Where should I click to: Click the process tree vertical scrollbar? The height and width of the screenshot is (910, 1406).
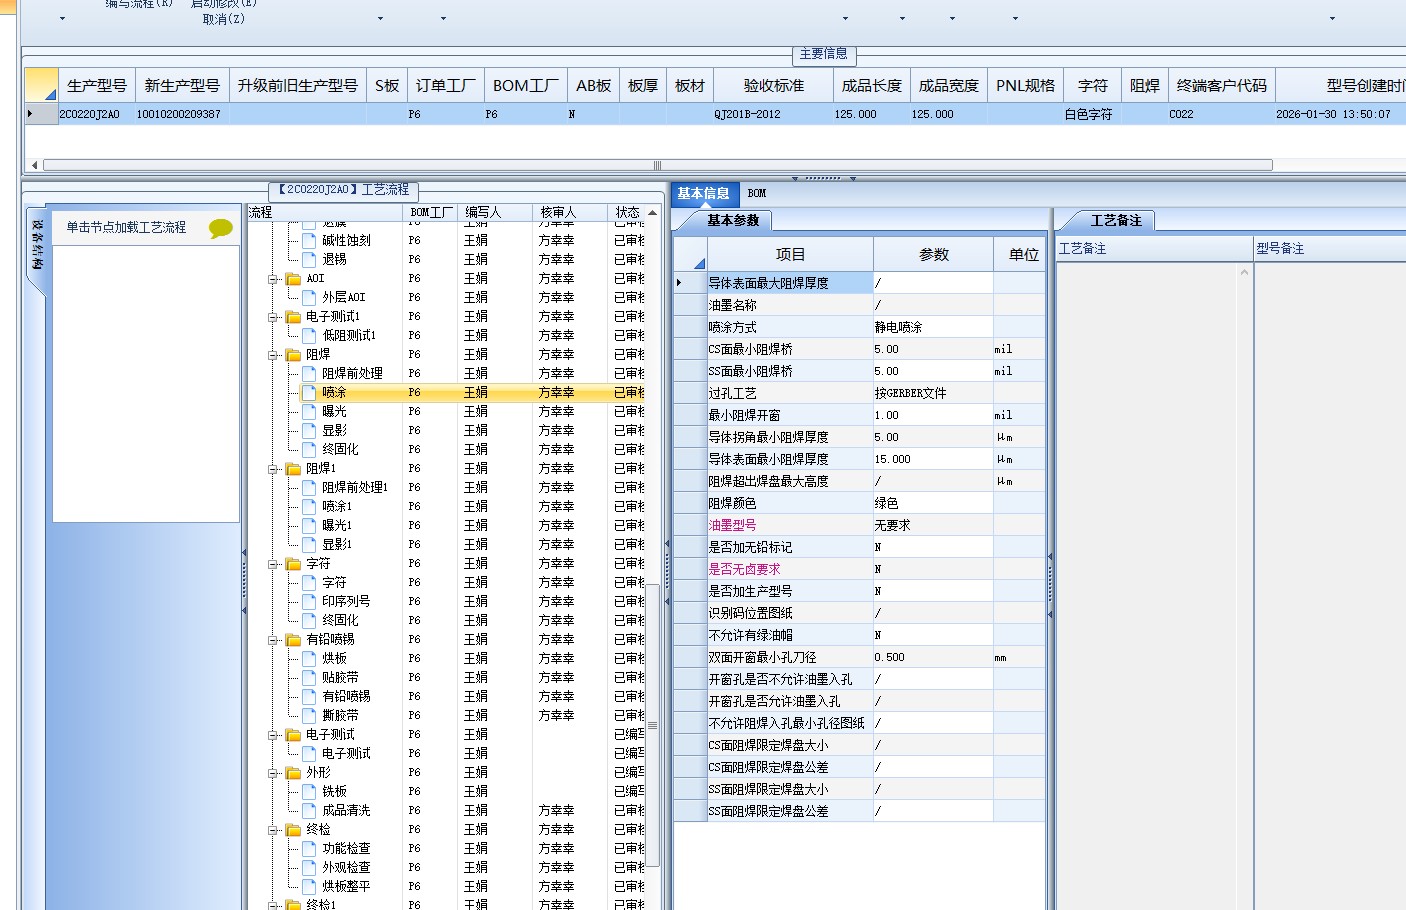click(x=652, y=724)
